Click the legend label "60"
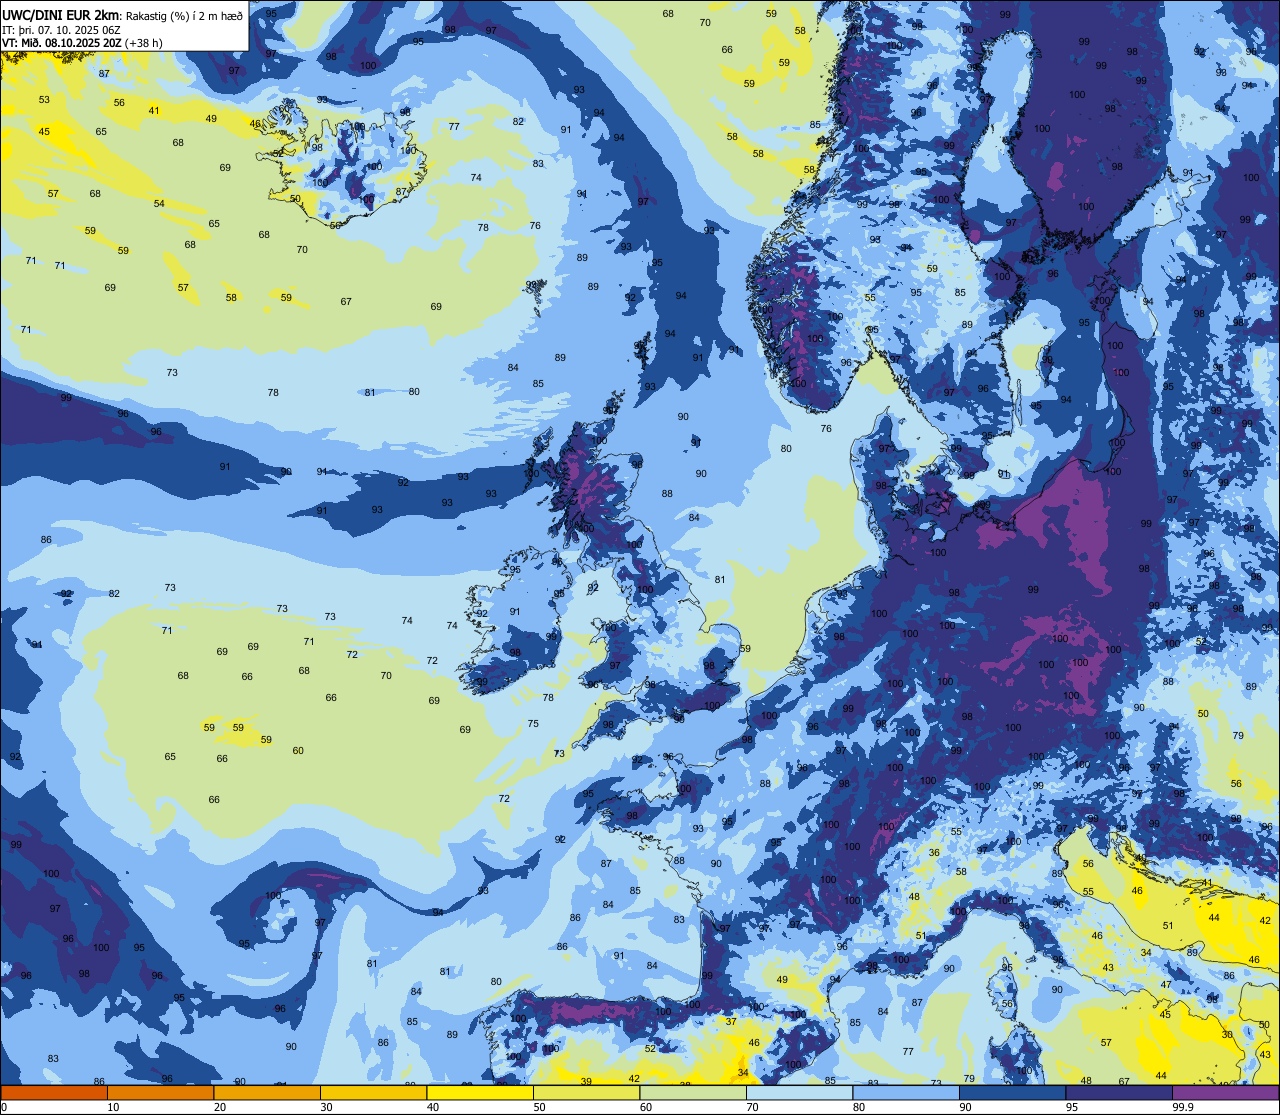1280x1115 pixels. click(646, 1107)
